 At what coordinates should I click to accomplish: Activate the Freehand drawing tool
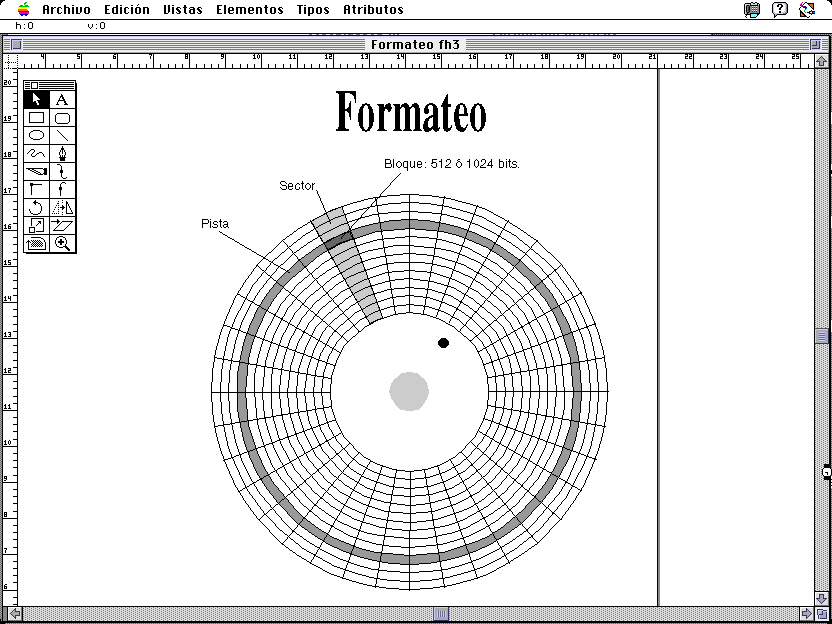coord(37,153)
